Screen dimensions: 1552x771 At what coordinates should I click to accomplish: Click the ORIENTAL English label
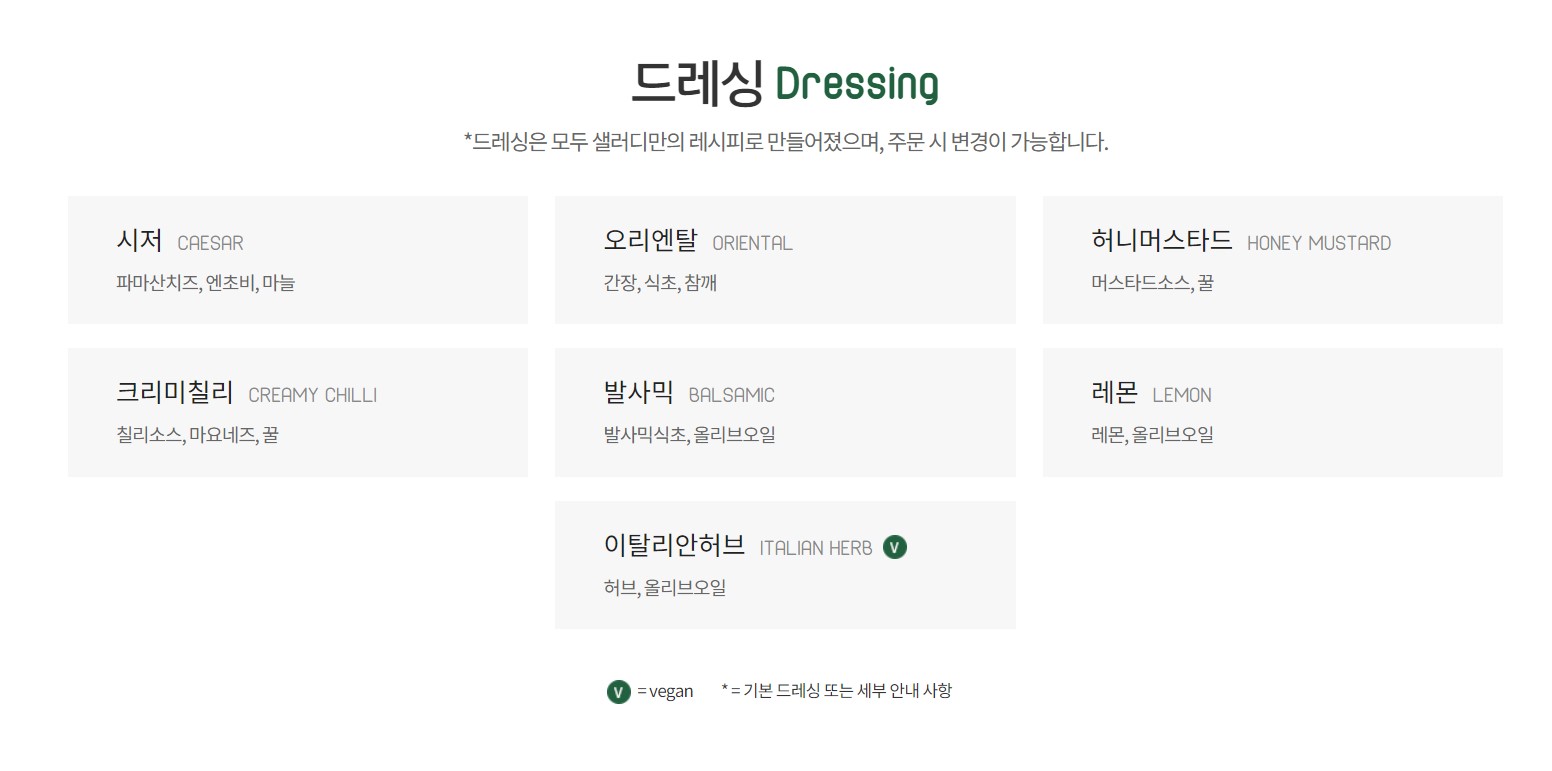coord(752,243)
